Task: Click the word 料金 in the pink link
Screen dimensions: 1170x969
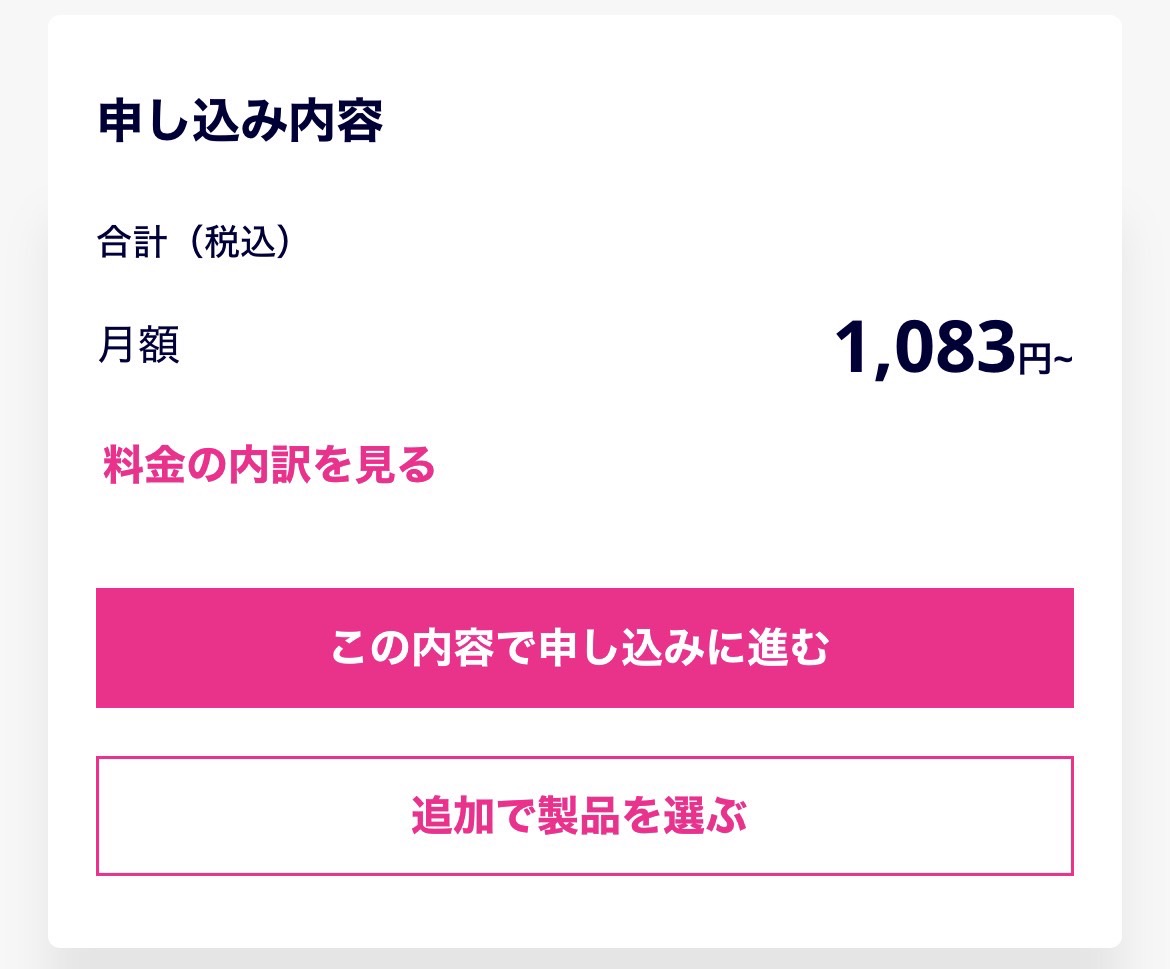Action: [x=136, y=466]
